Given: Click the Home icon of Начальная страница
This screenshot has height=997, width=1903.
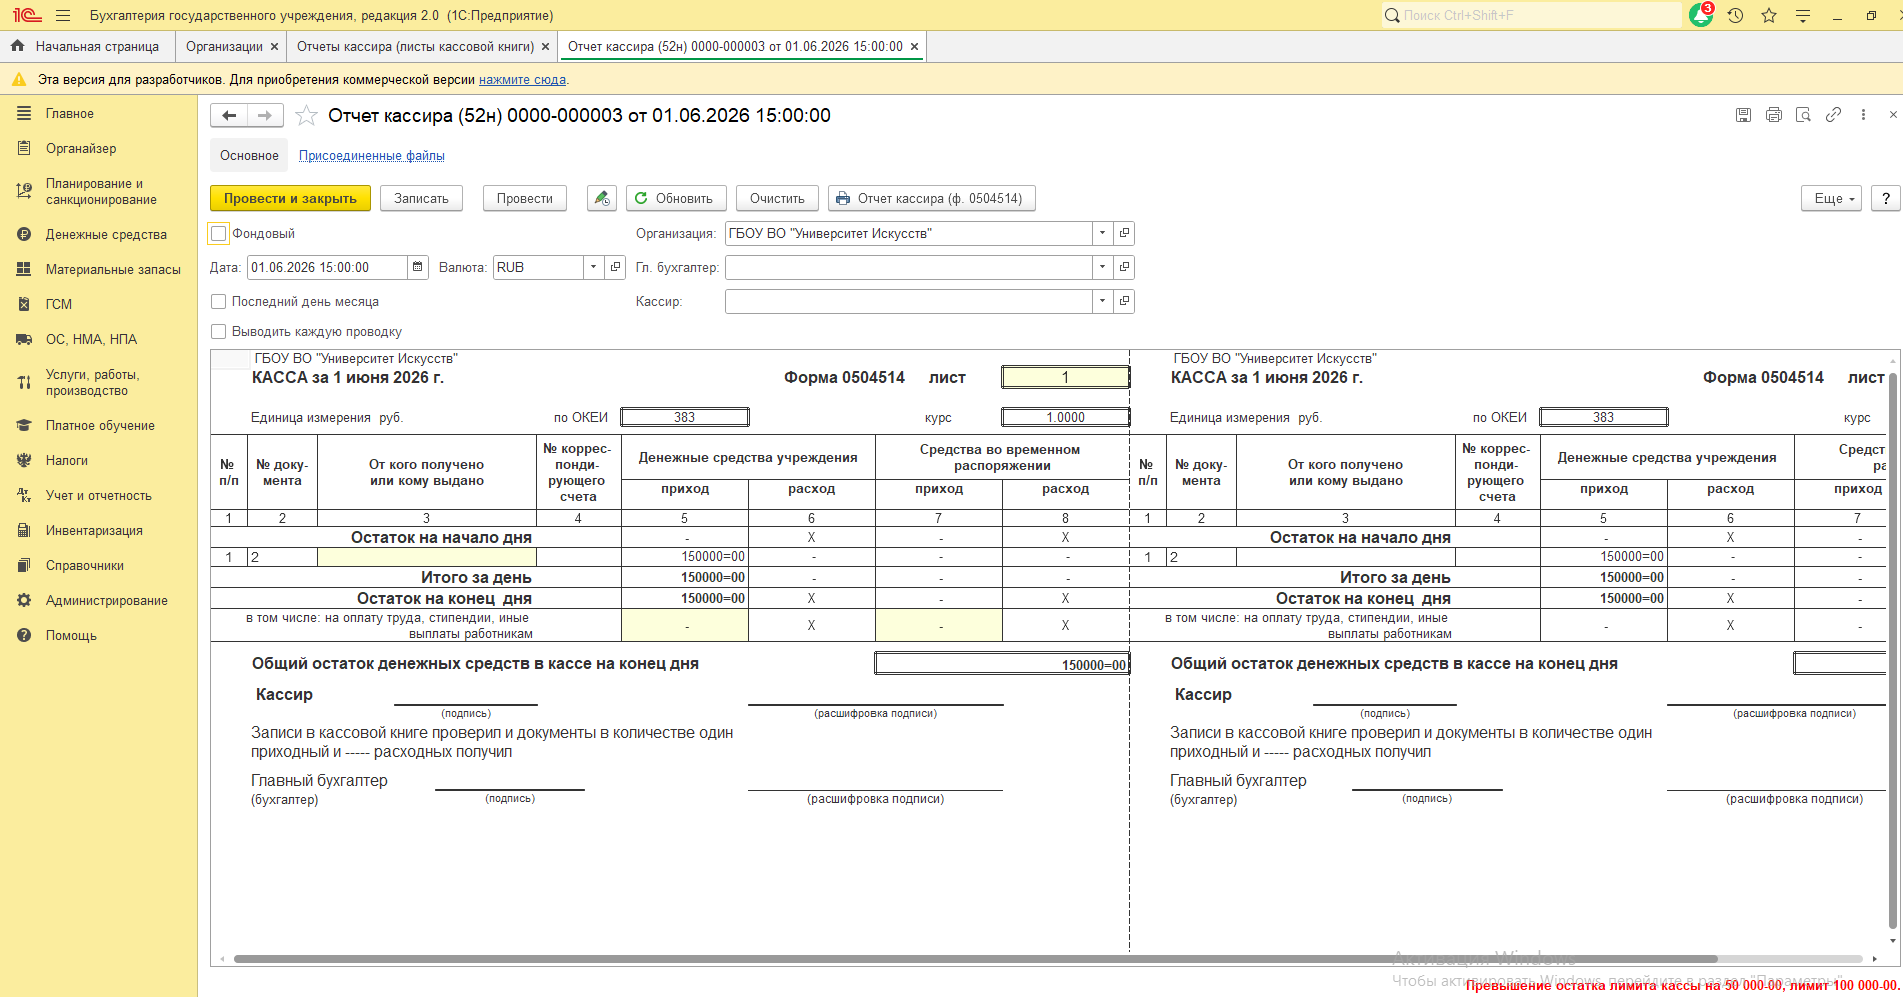Looking at the screenshot, I should 17,46.
